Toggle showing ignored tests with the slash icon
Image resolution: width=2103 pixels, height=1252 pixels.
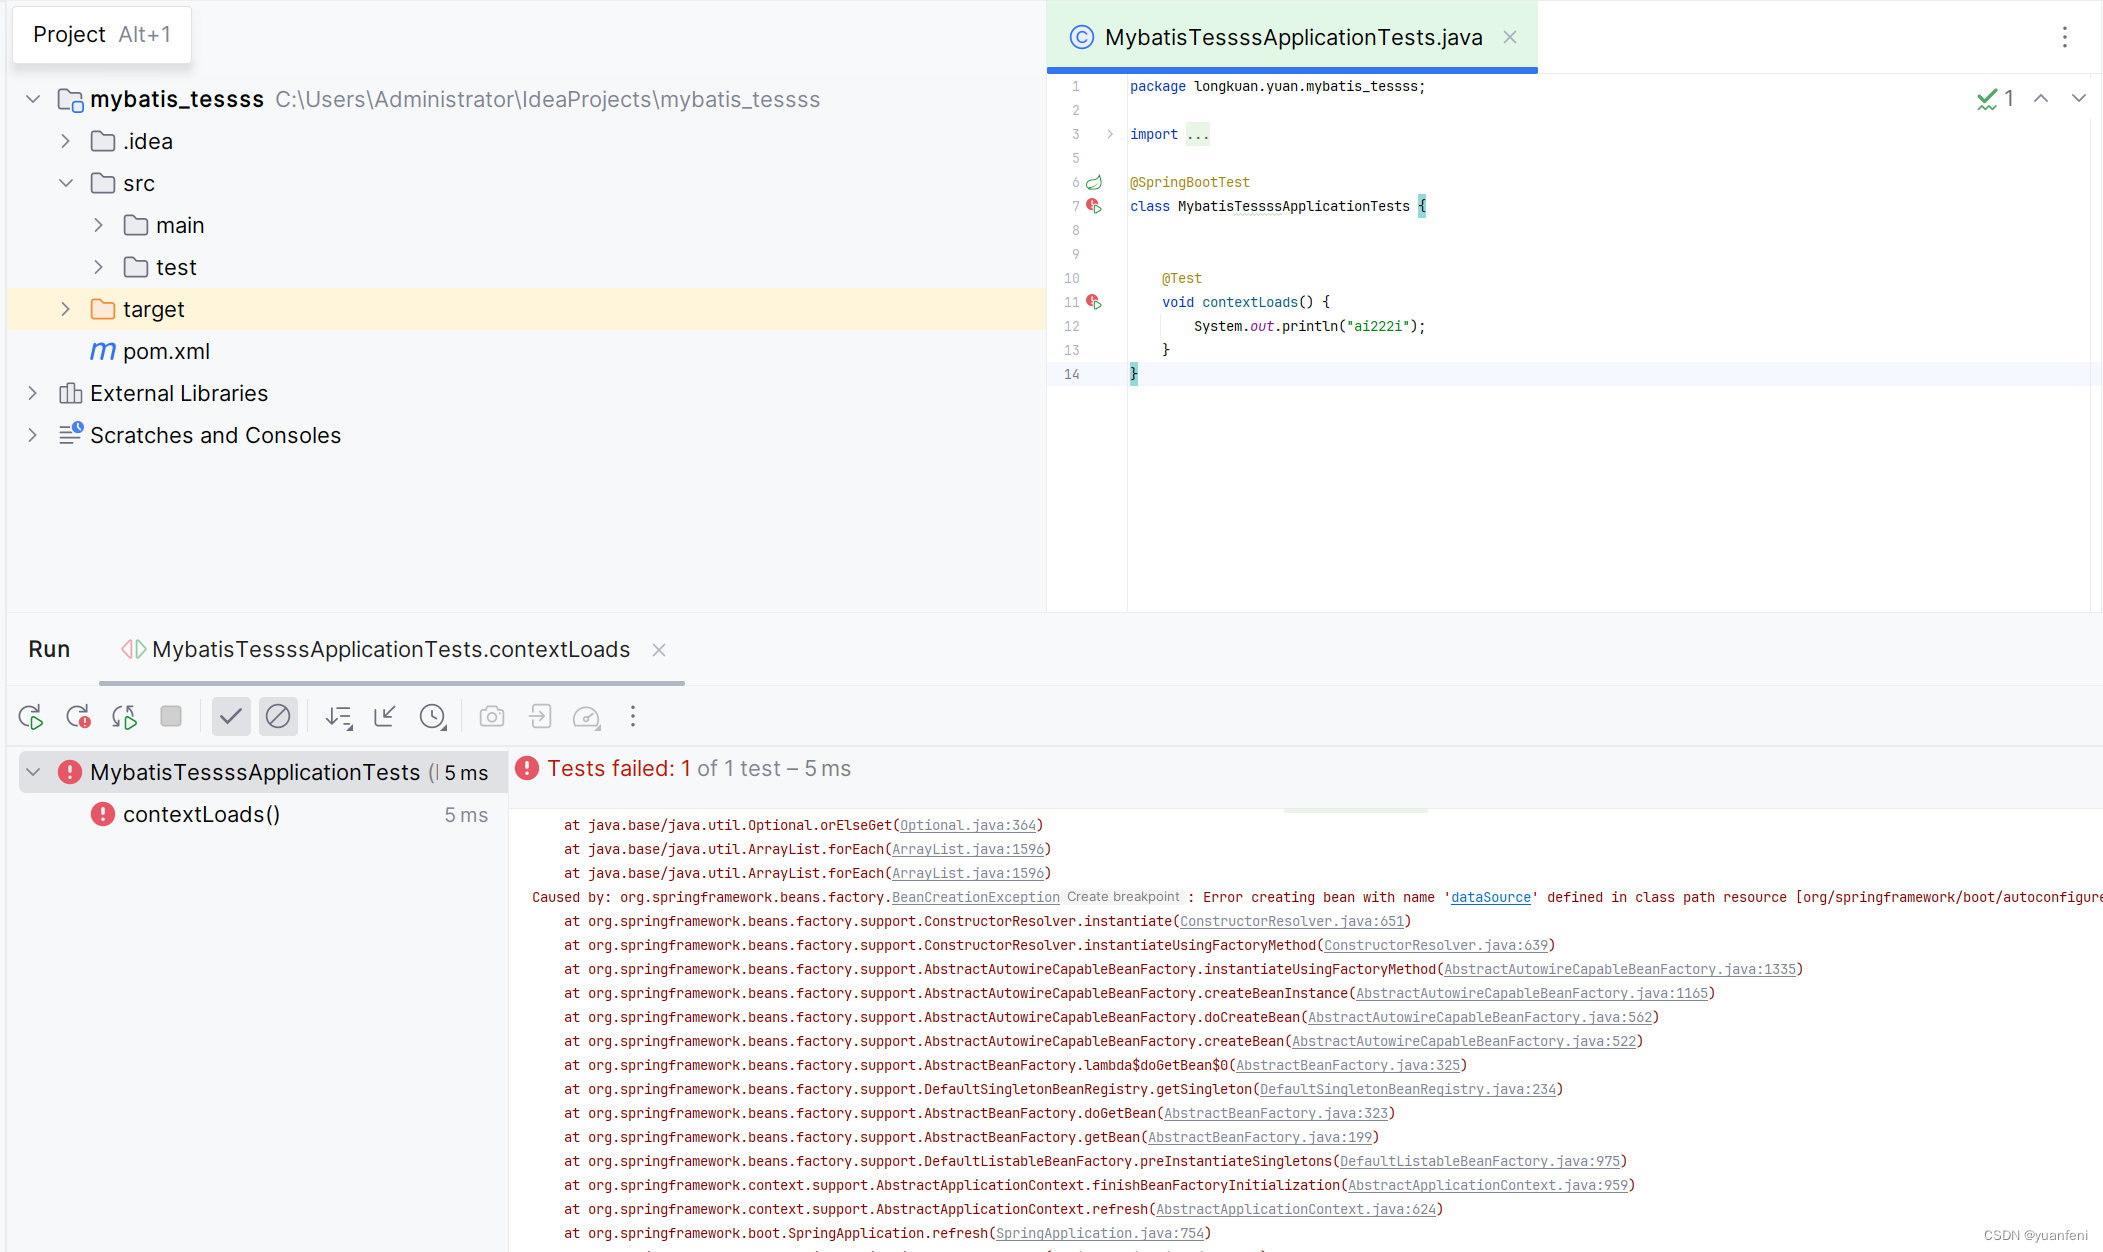coord(278,716)
